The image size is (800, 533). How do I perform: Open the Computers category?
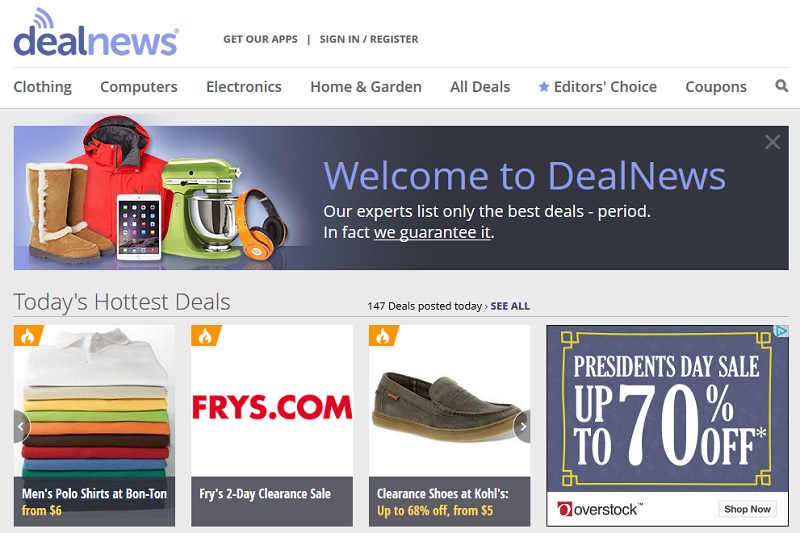pyautogui.click(x=139, y=87)
